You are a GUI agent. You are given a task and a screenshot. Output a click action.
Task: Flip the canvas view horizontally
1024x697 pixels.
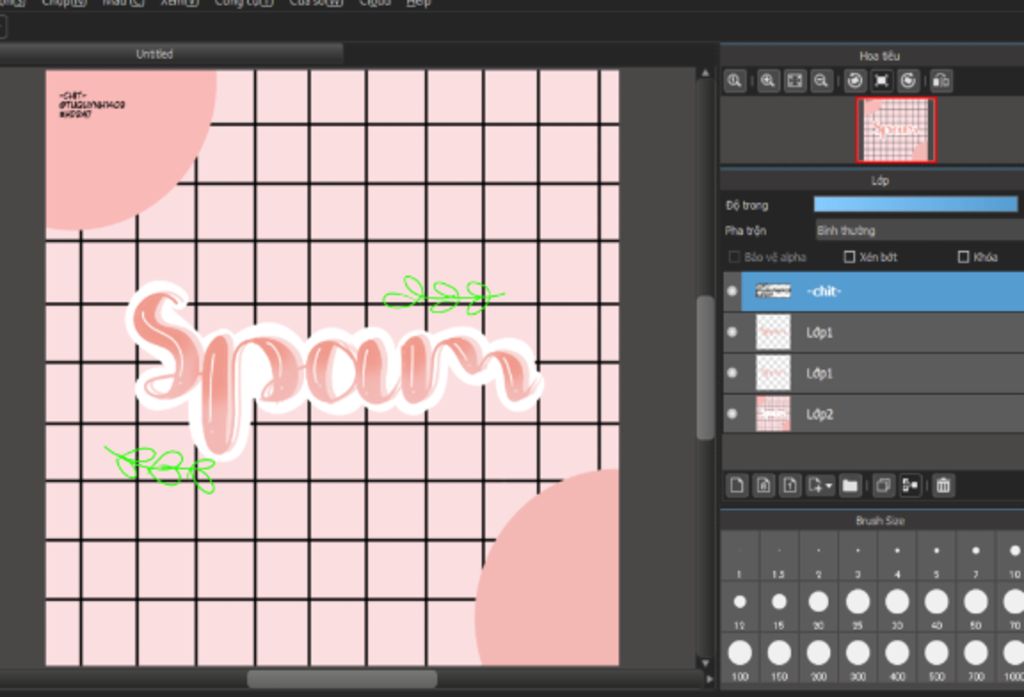click(941, 81)
